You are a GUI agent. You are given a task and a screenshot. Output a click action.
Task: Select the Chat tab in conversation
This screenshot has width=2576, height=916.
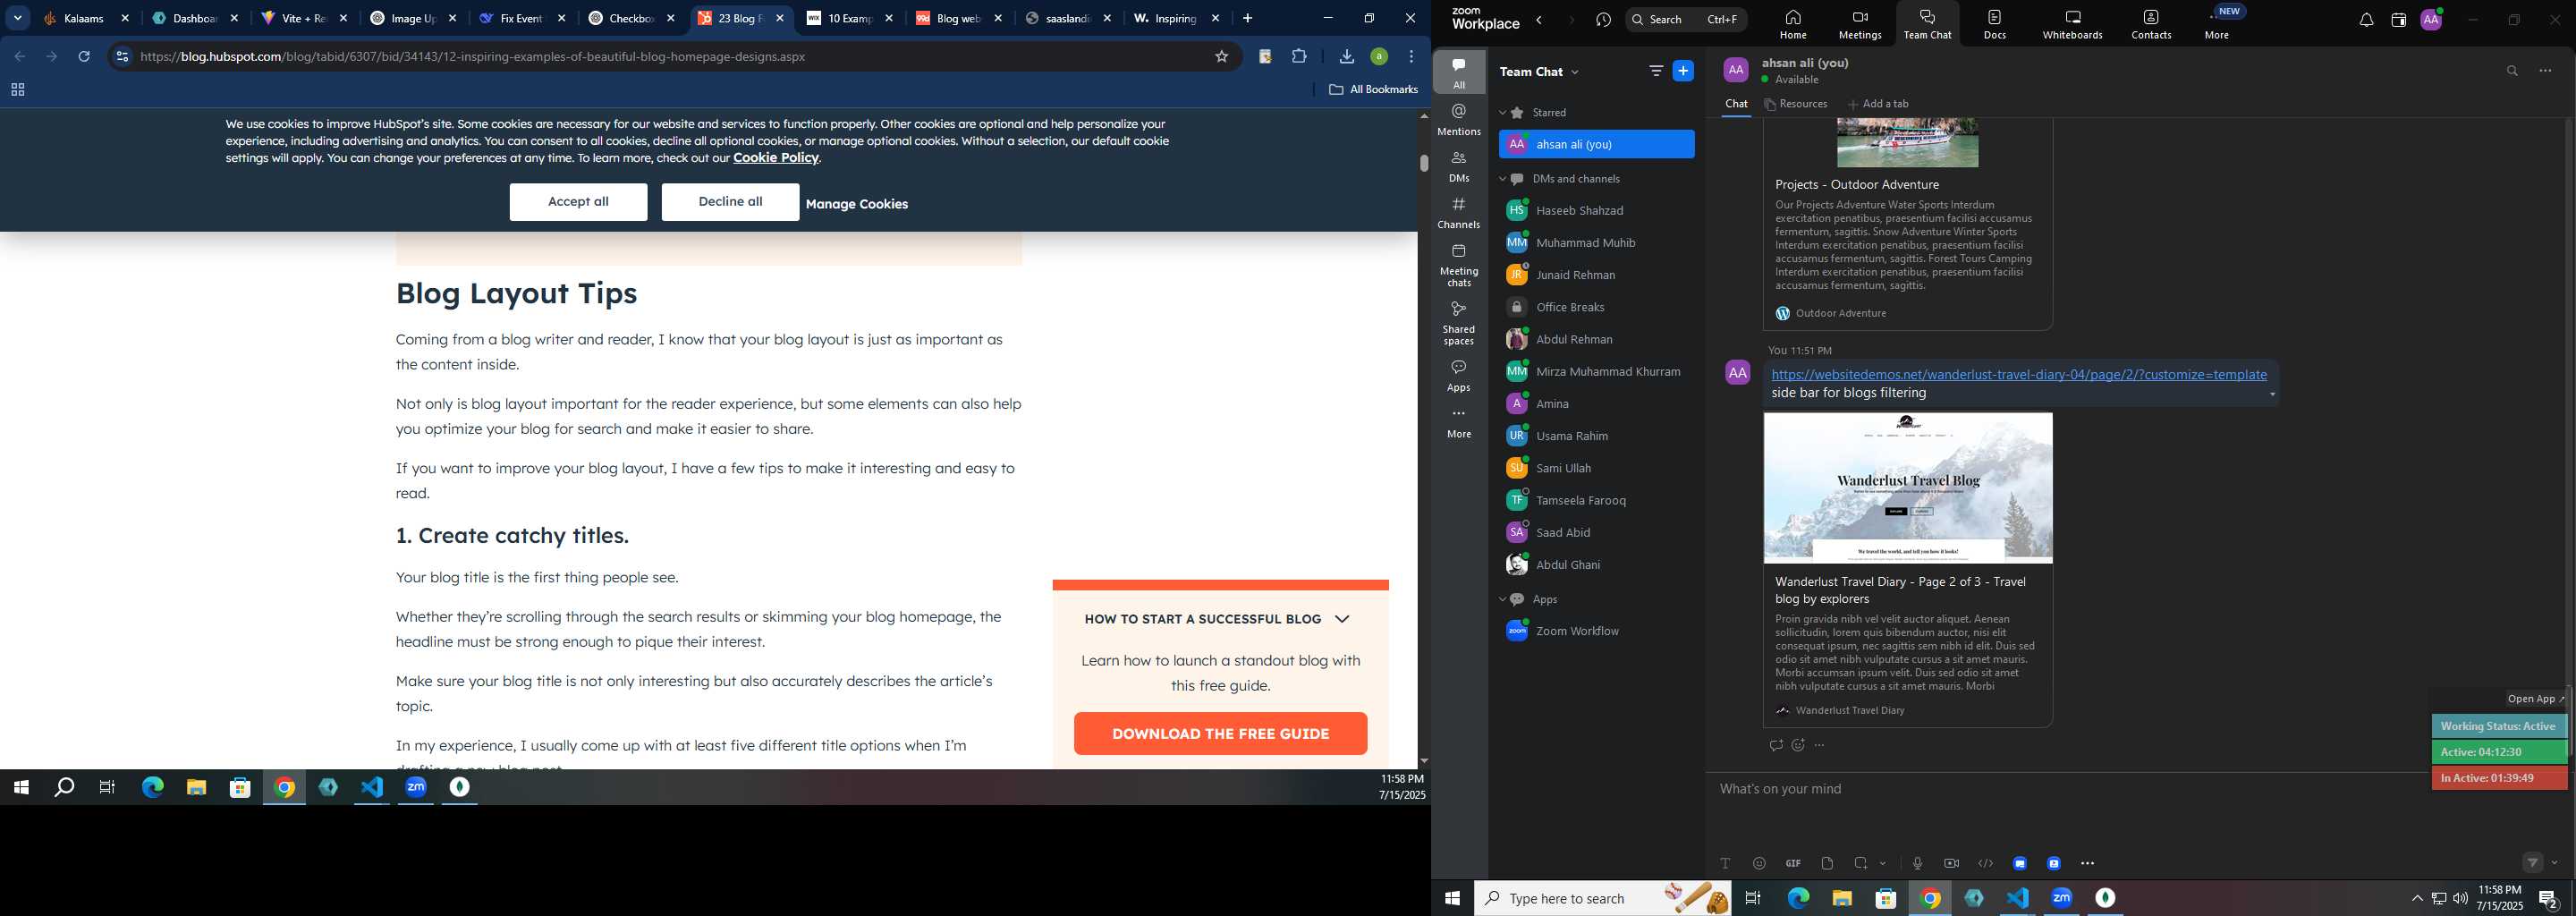coord(1736,104)
